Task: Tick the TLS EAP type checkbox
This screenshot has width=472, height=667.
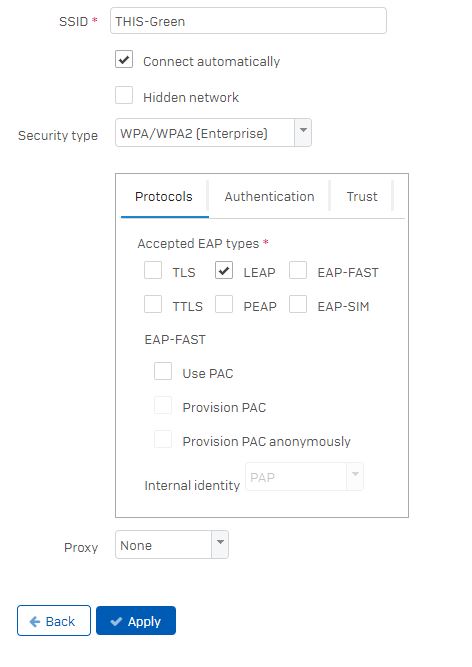Action: click(x=153, y=270)
